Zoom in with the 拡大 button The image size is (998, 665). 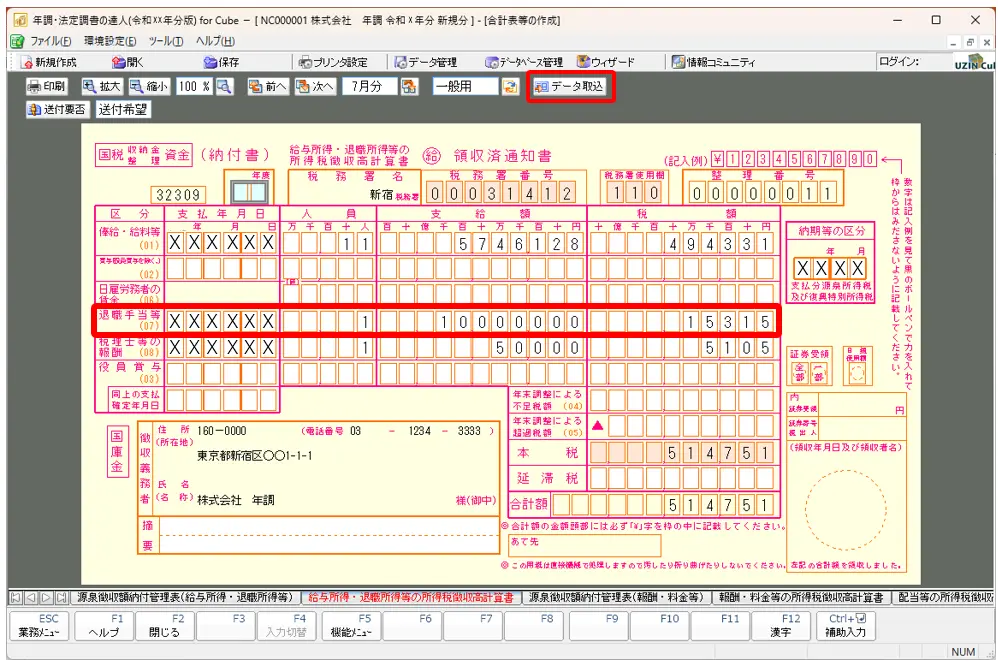pyautogui.click(x=102, y=86)
